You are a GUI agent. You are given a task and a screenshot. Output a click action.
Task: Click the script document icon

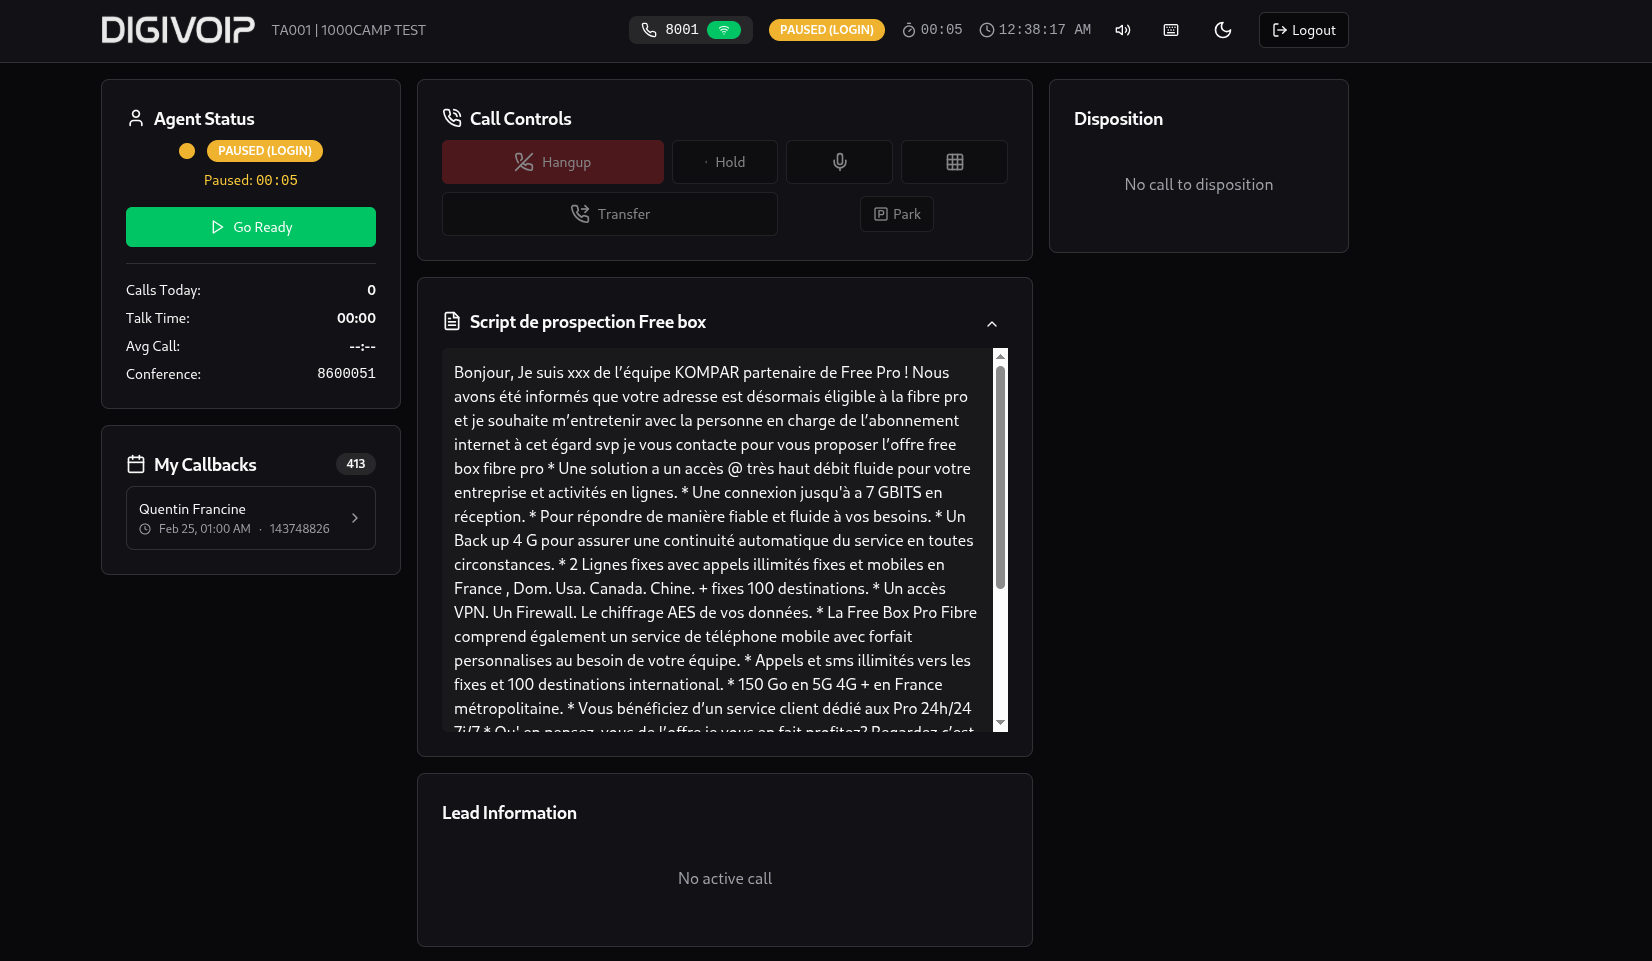[452, 322]
